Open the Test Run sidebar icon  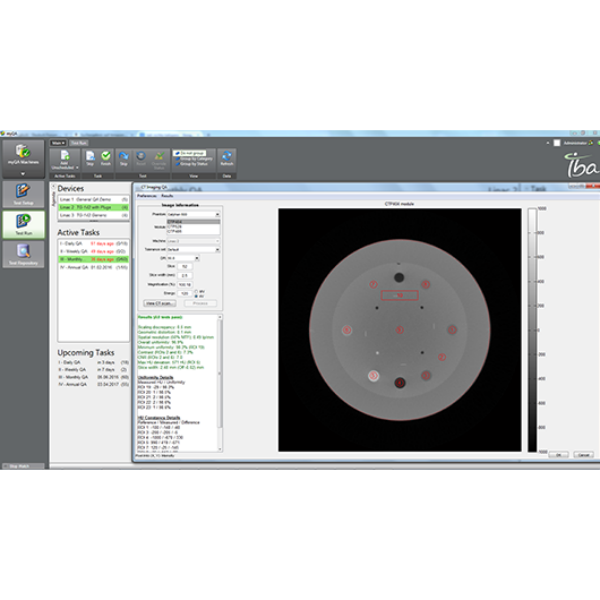(22, 232)
